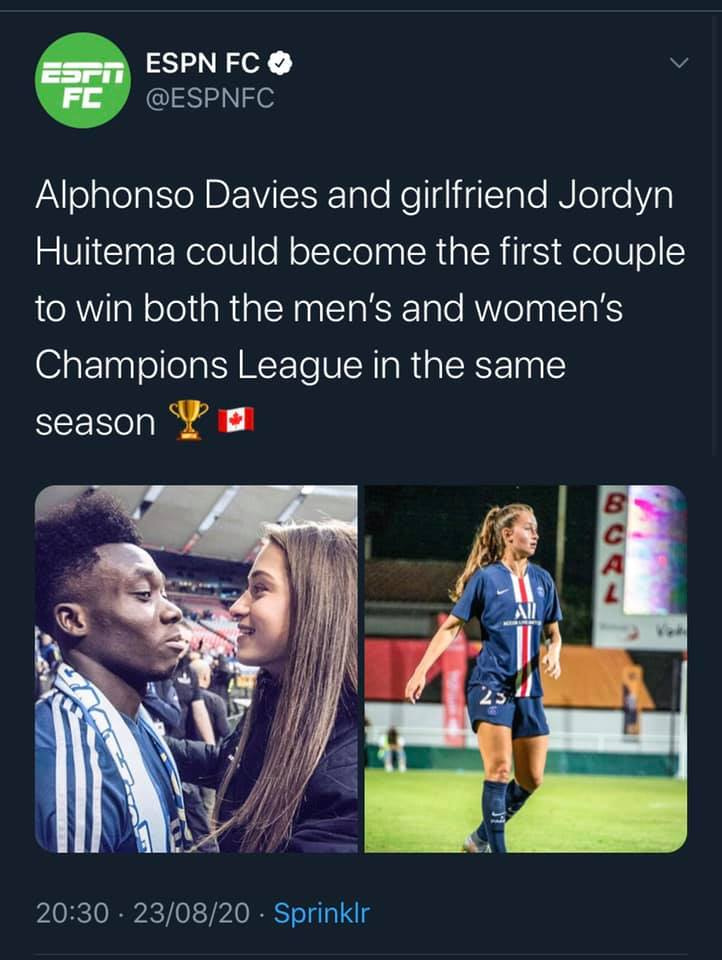This screenshot has width=722, height=960.
Task: Click the tweet text about Alphonso Davies
Action: coord(360,308)
